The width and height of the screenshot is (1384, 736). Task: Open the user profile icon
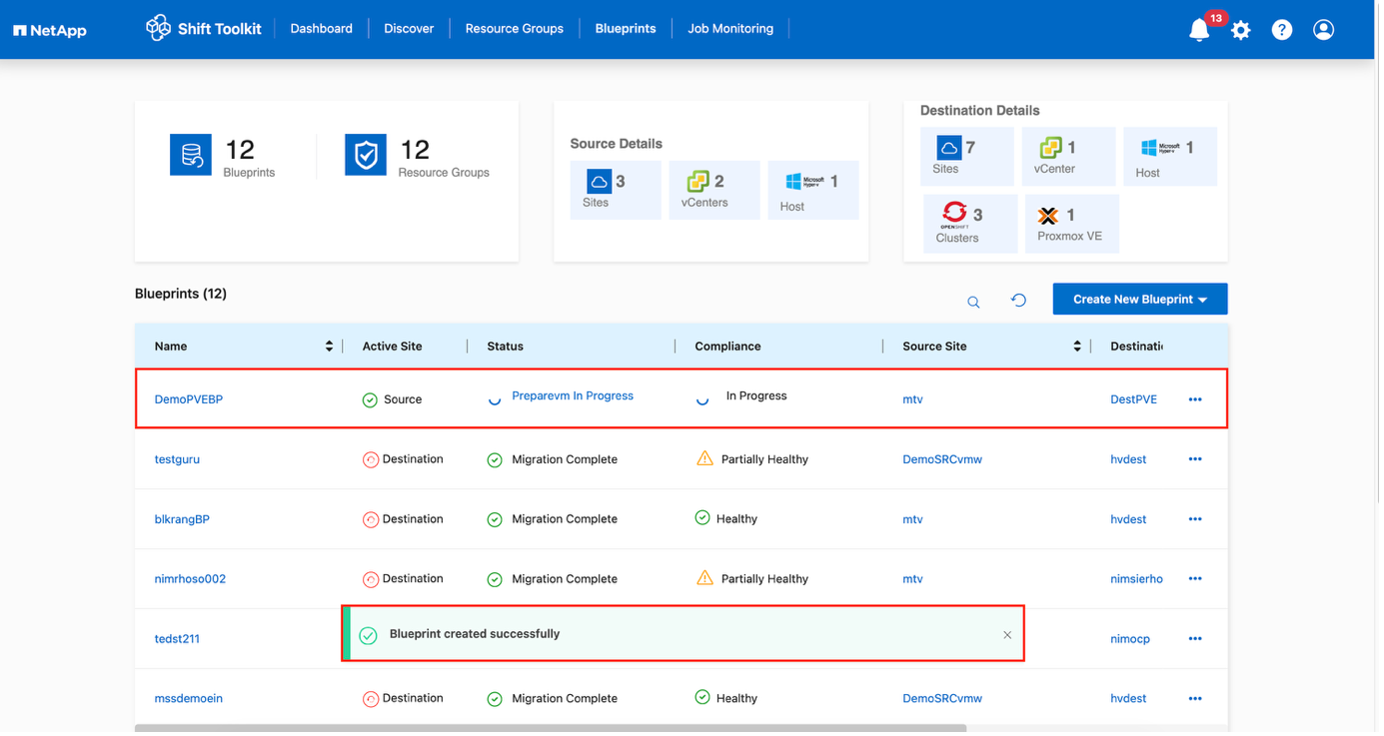tap(1323, 30)
